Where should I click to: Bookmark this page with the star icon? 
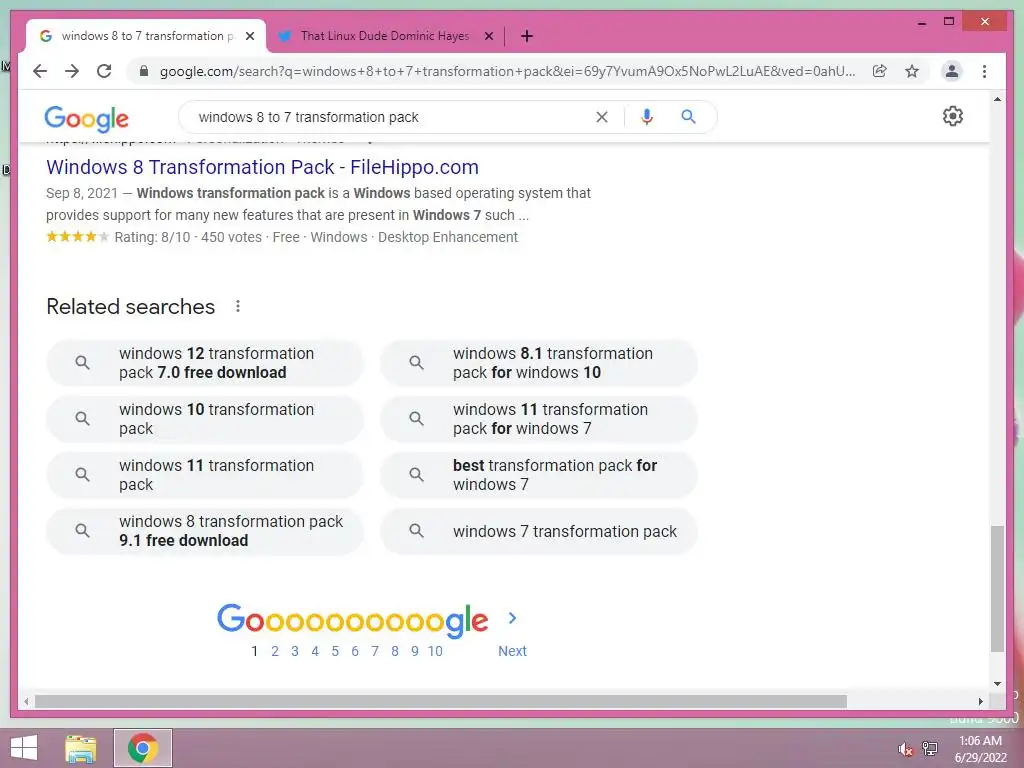912,71
